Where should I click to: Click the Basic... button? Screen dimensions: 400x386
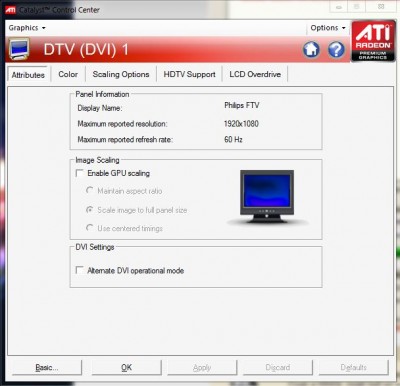(47, 367)
